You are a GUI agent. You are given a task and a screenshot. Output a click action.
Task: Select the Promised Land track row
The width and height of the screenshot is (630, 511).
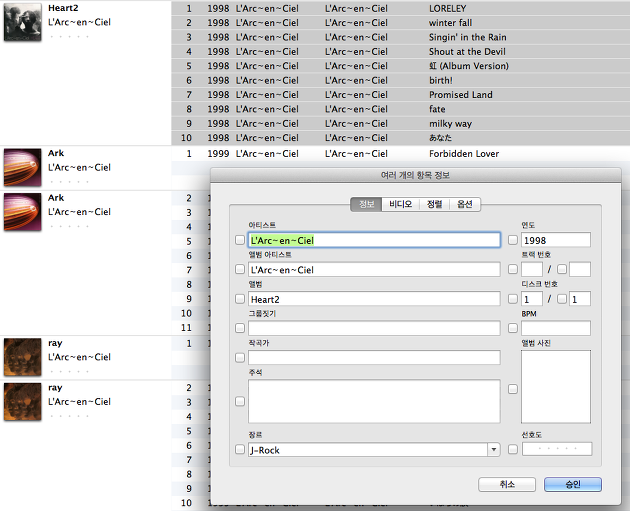click(401, 95)
